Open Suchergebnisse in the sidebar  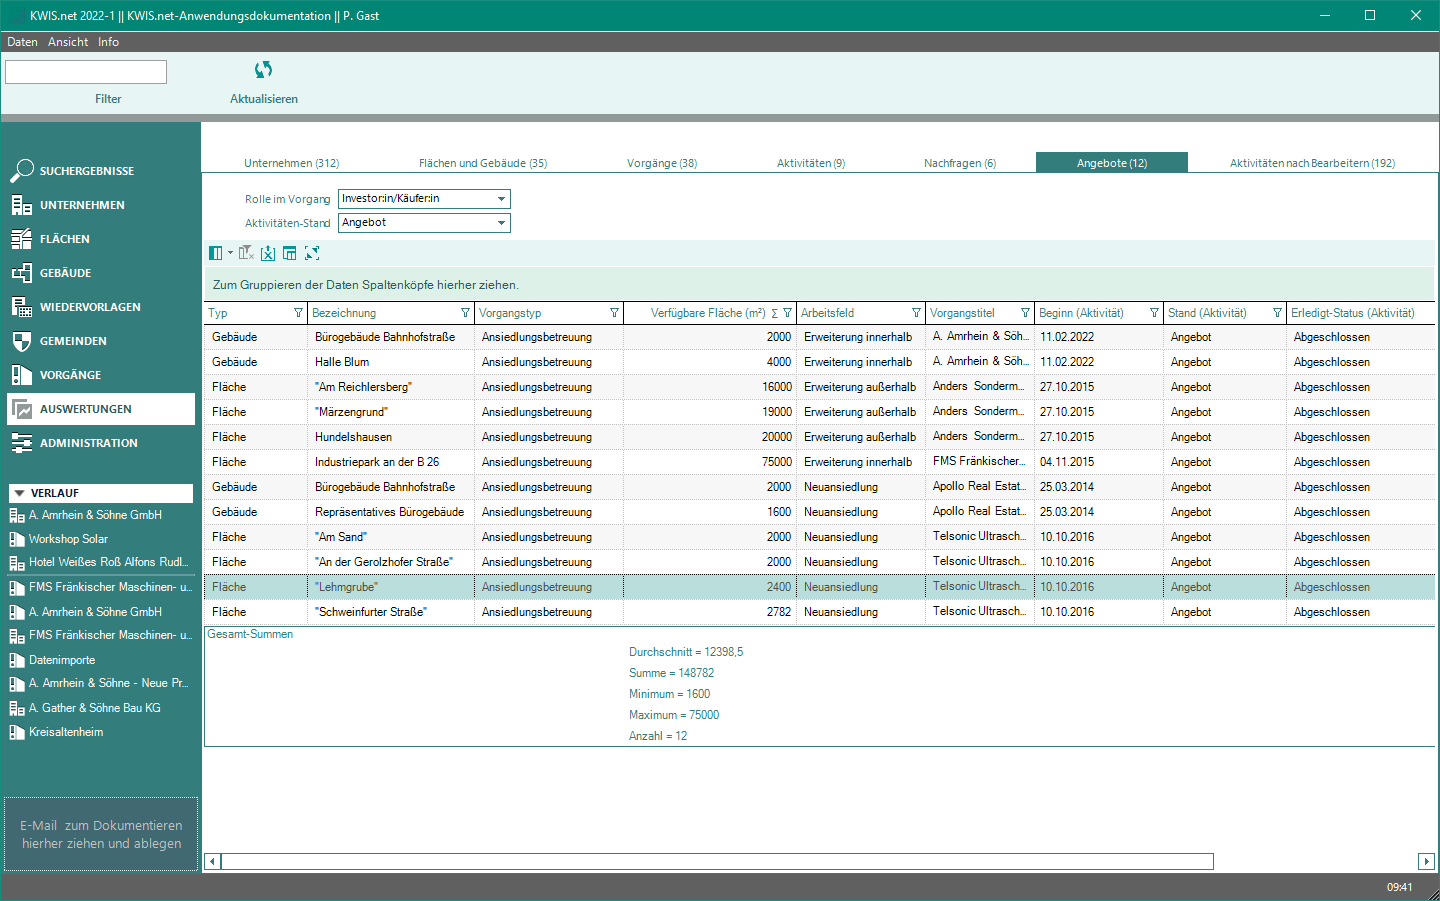(x=100, y=171)
